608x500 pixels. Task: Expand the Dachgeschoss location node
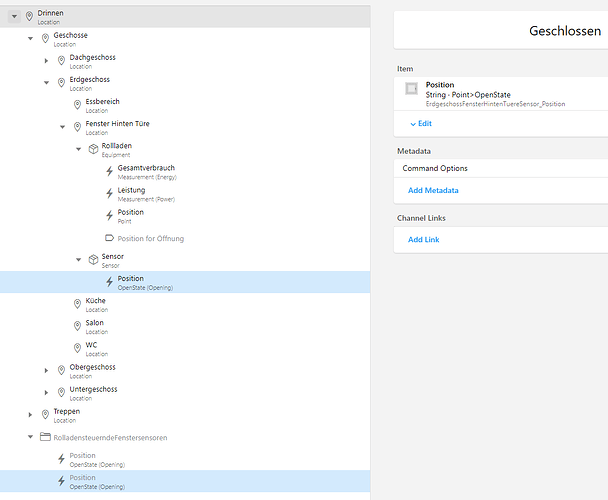point(46,61)
